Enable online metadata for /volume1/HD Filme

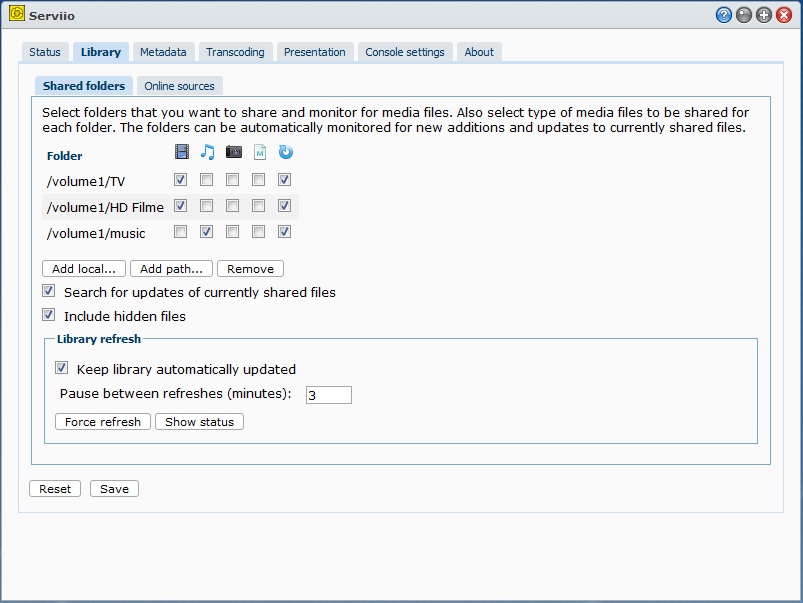(x=259, y=205)
